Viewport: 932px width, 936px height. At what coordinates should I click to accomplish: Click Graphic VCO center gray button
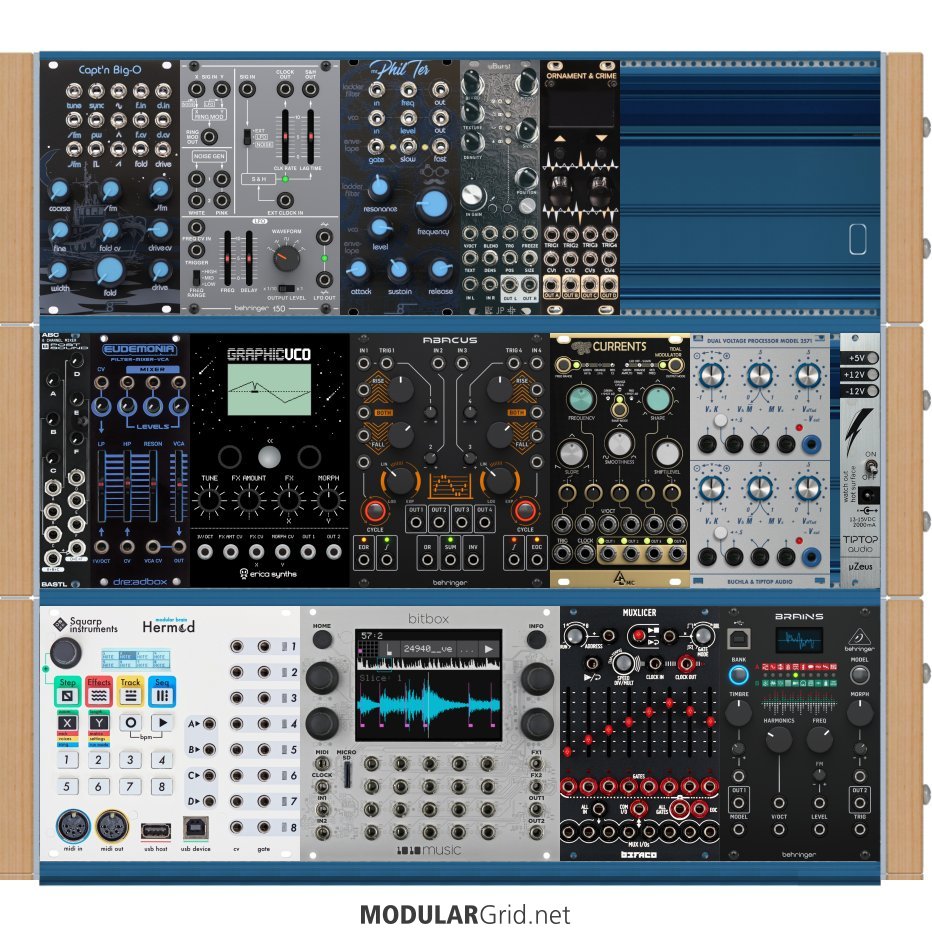tap(269, 457)
